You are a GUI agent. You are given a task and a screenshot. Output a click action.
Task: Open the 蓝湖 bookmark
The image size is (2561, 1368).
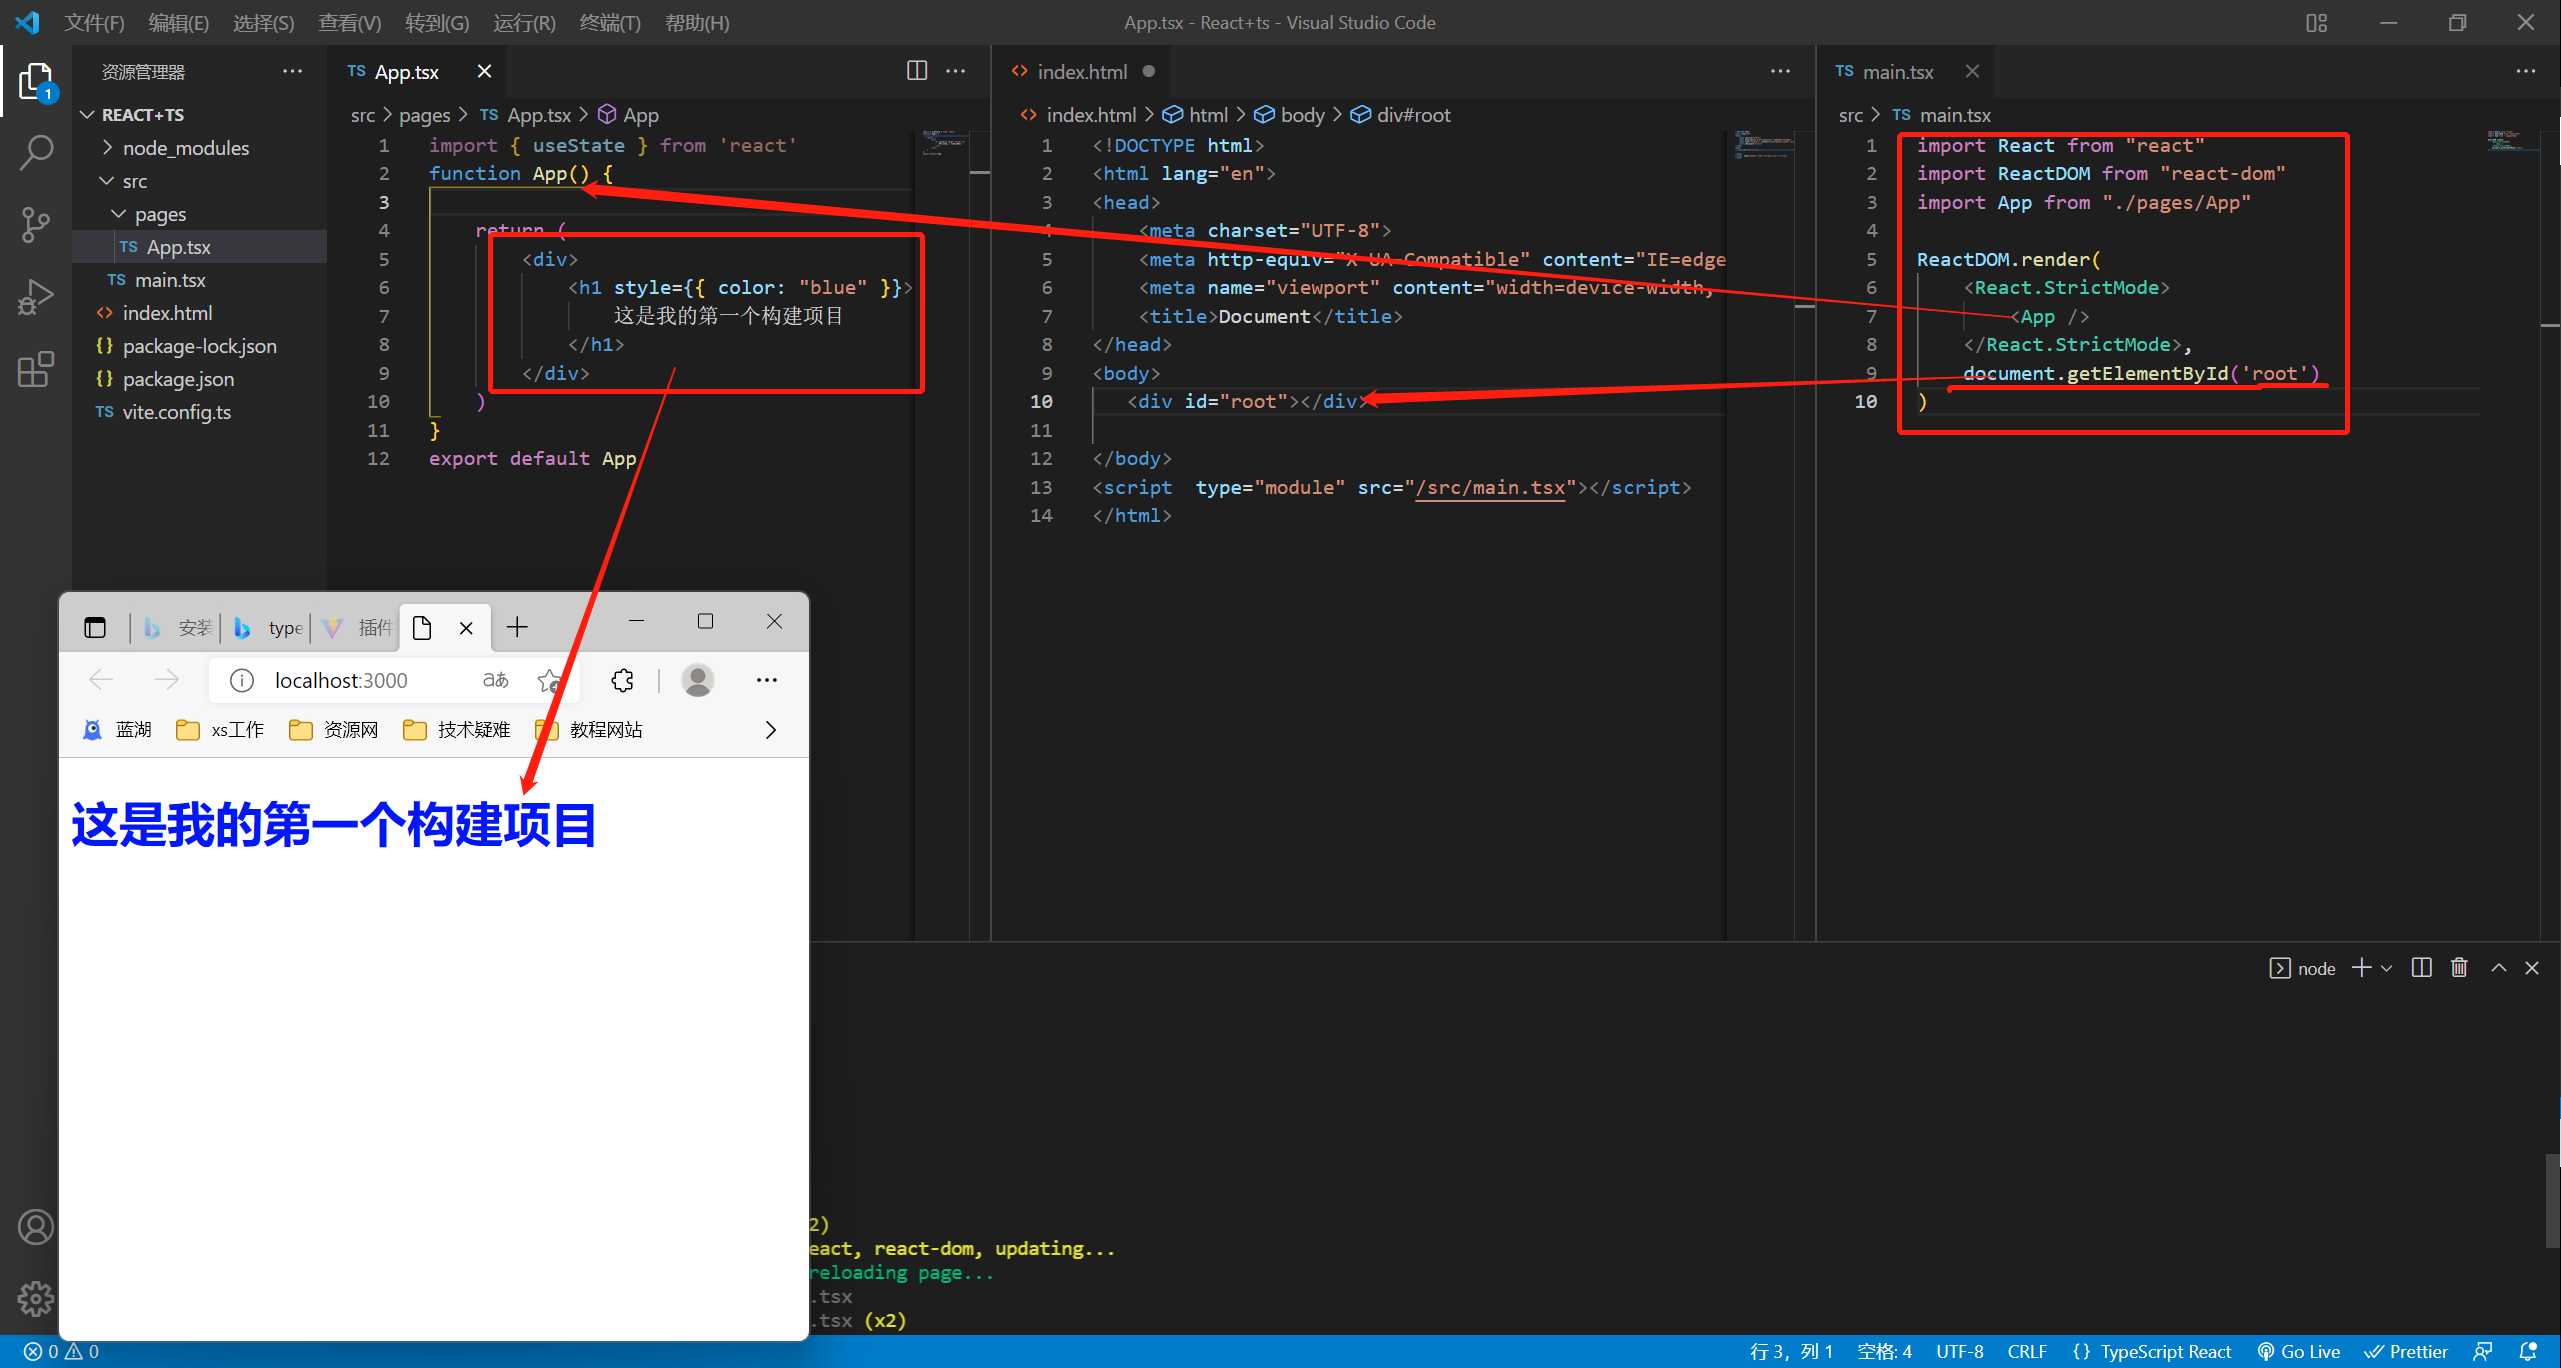pyautogui.click(x=118, y=730)
